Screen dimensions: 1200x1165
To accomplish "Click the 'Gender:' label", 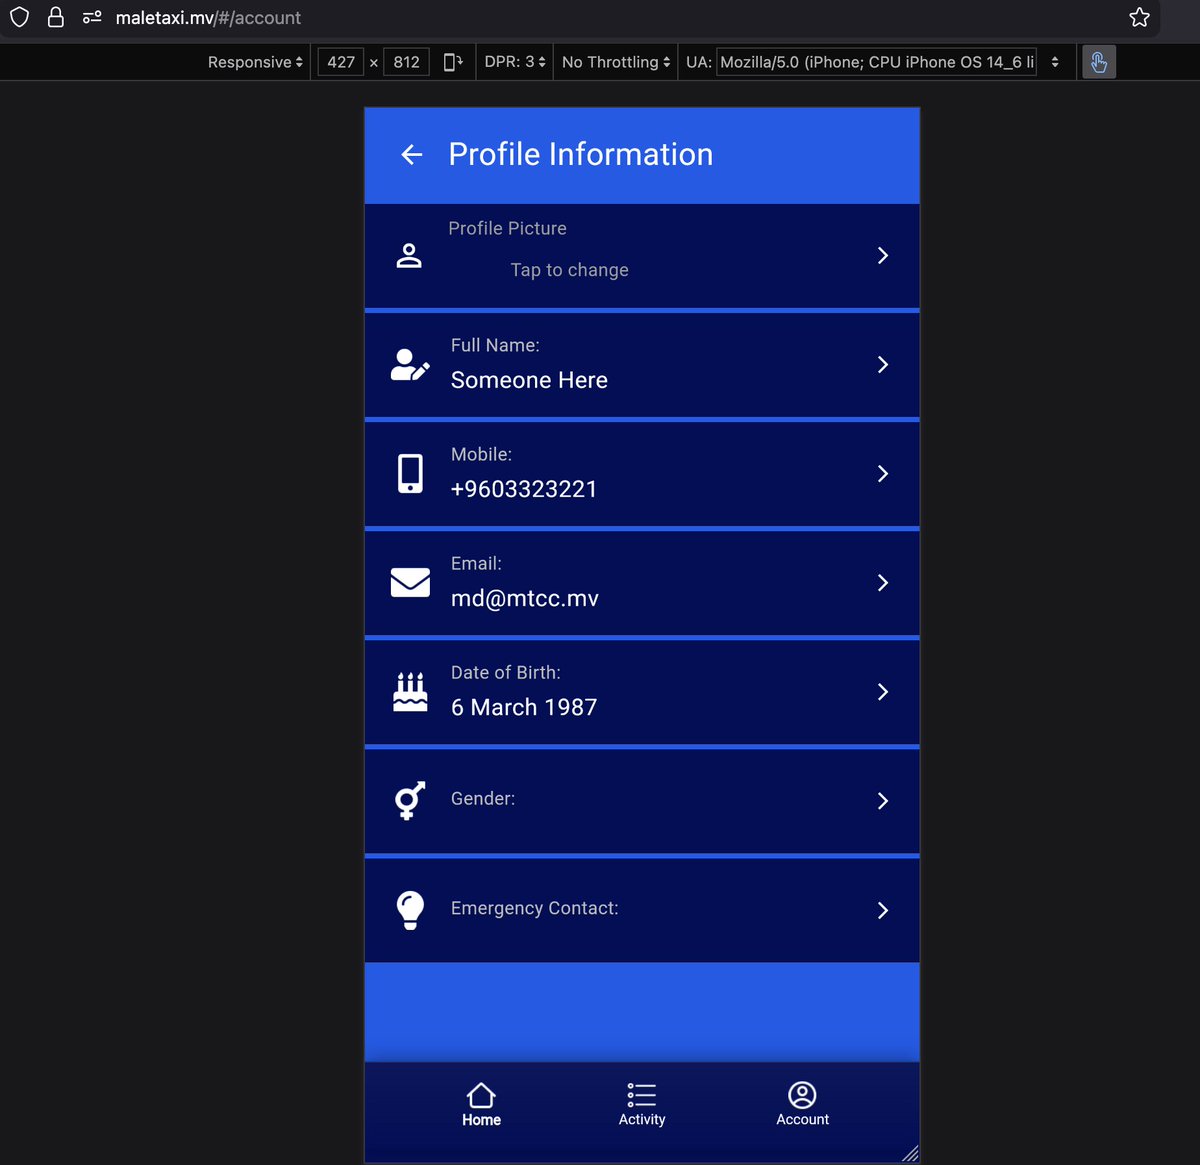I will [x=483, y=799].
